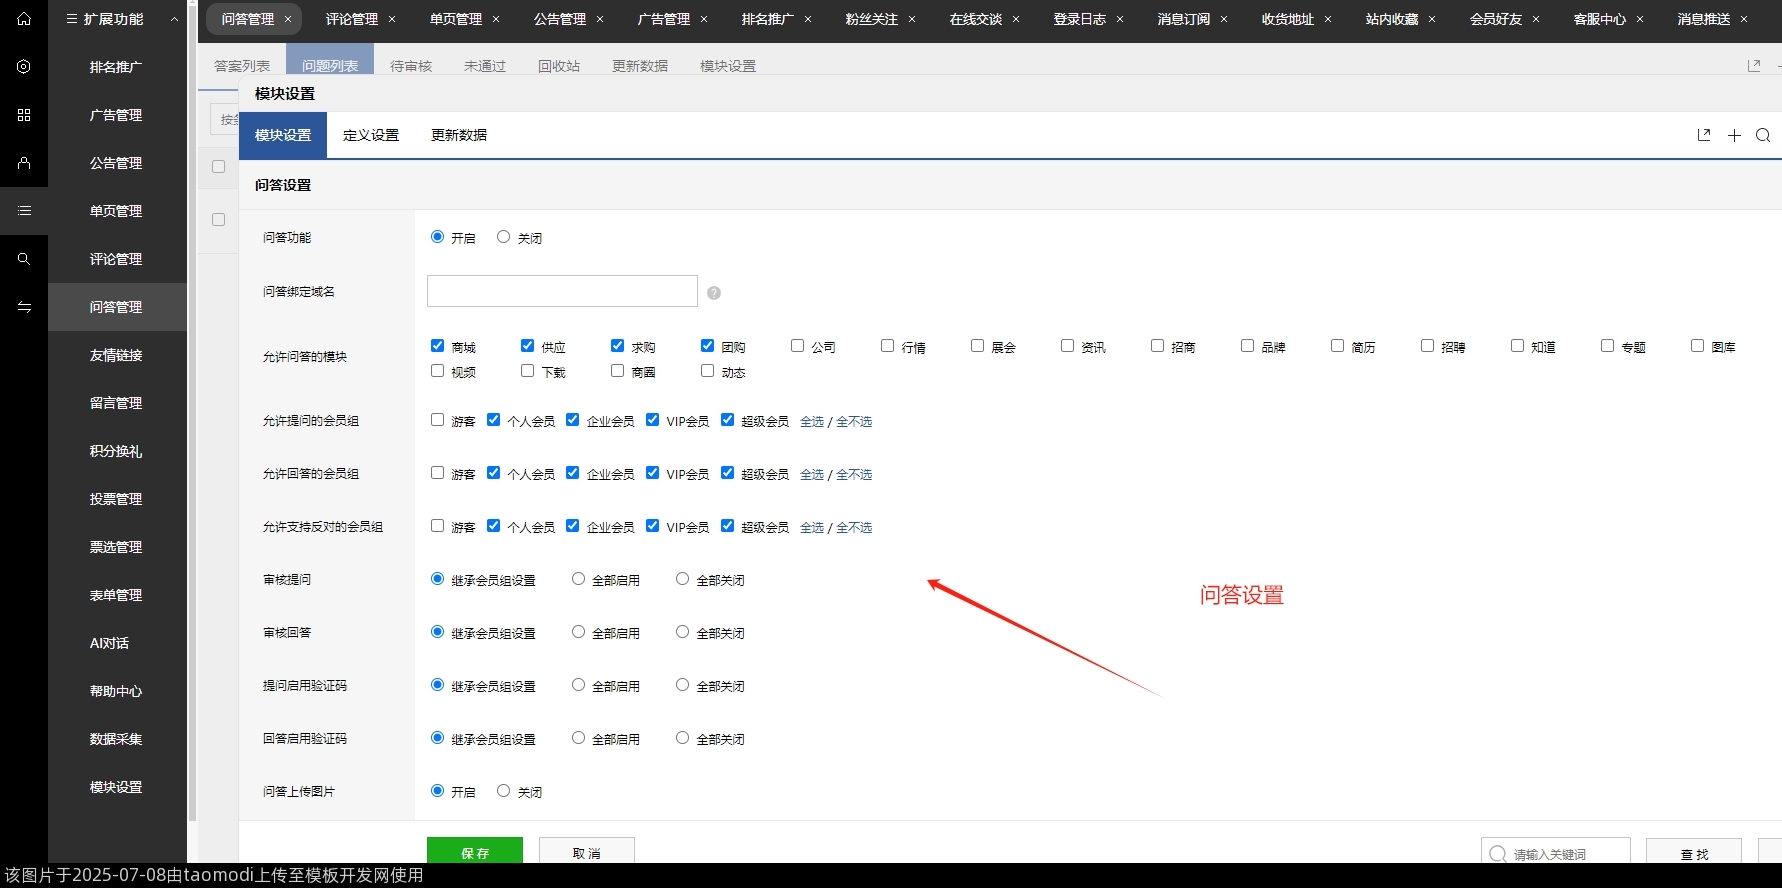Open the home icon in left rail
Image resolution: width=1782 pixels, height=888 pixels.
(24, 19)
